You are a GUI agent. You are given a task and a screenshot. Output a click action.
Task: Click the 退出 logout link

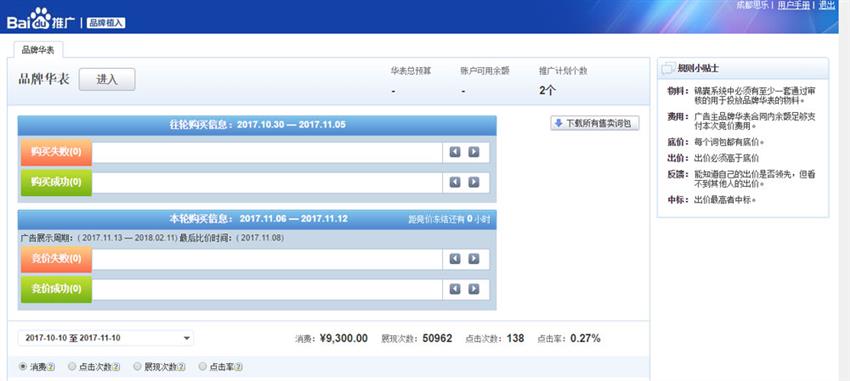827,5
